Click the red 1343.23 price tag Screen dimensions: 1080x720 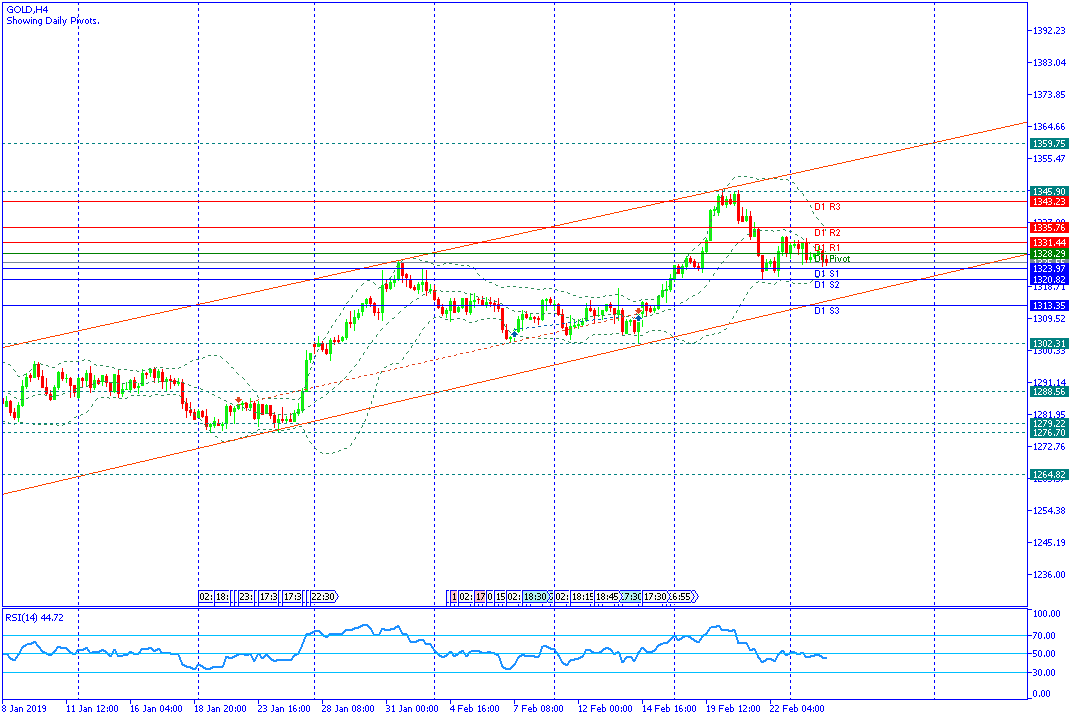coord(1049,202)
